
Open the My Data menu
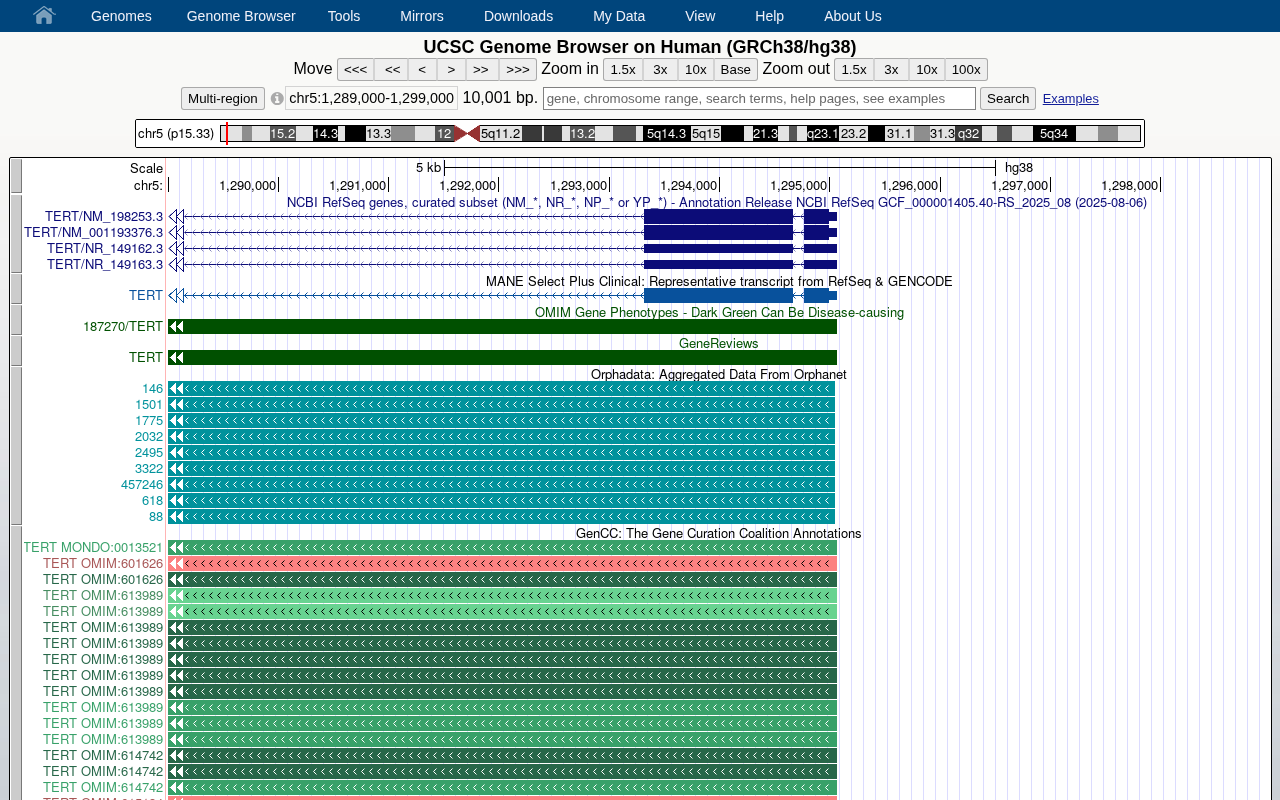pos(619,16)
